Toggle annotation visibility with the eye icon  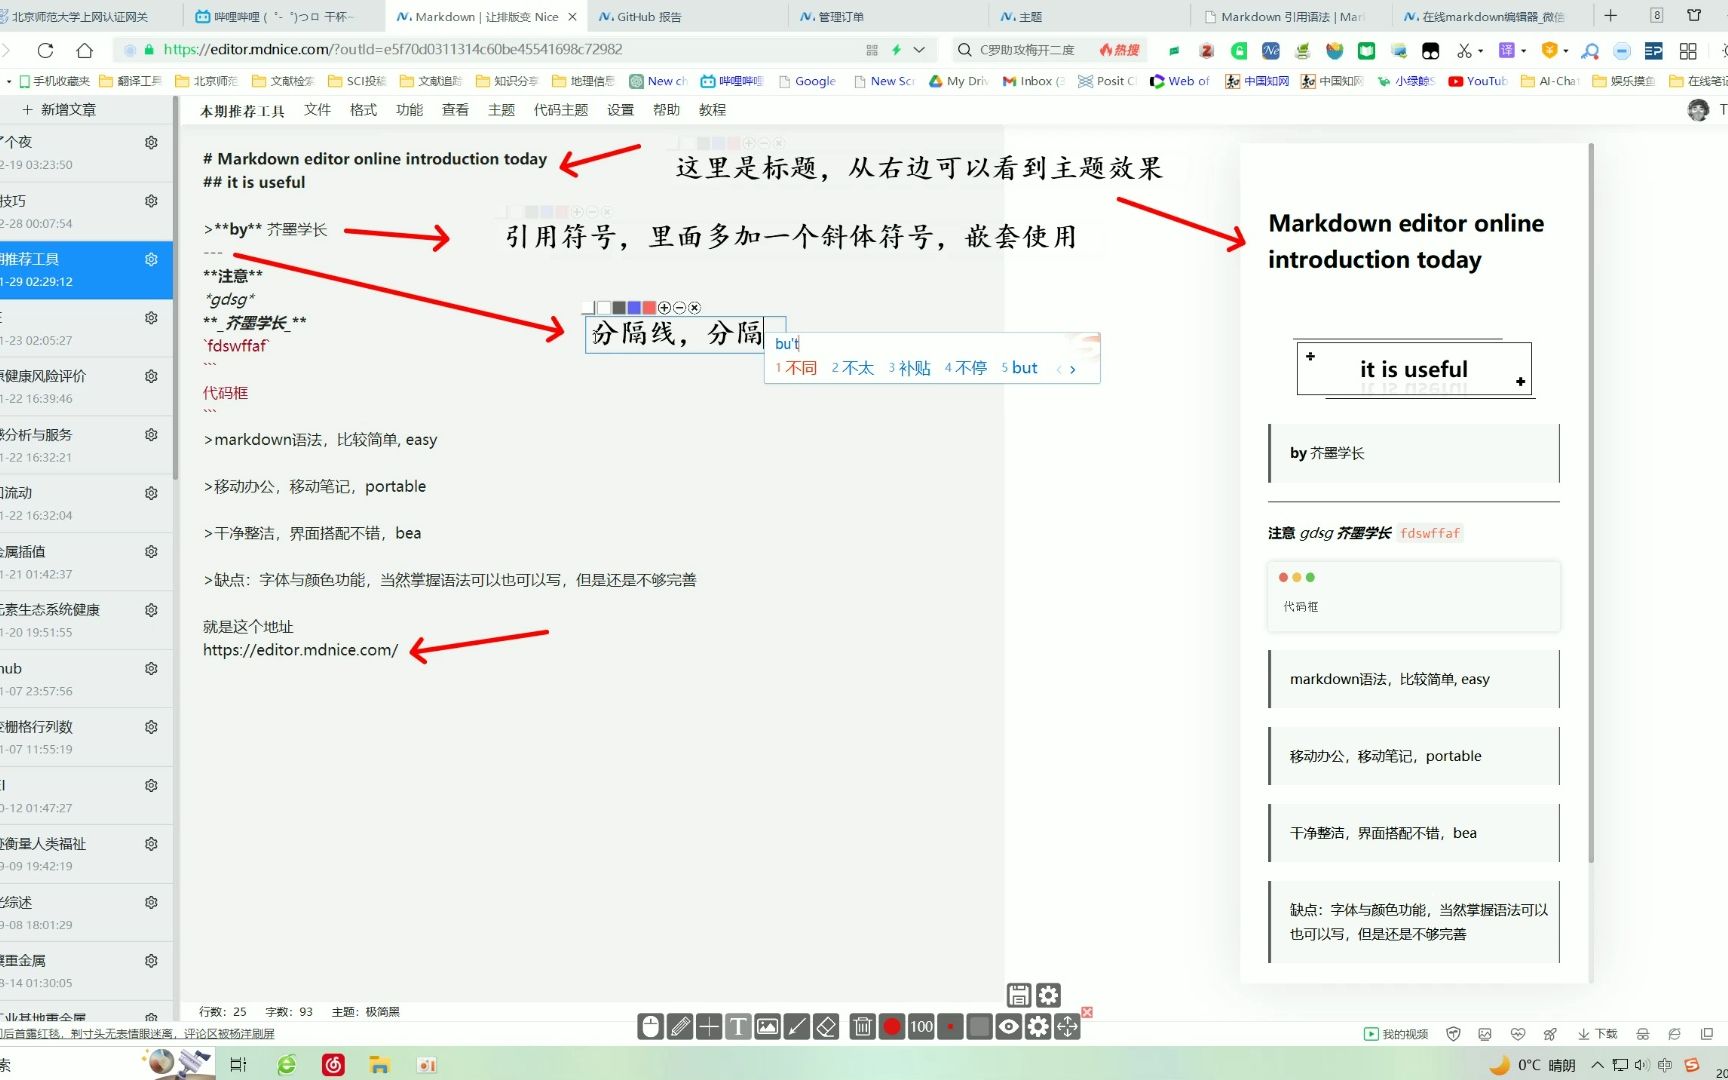1009,1026
